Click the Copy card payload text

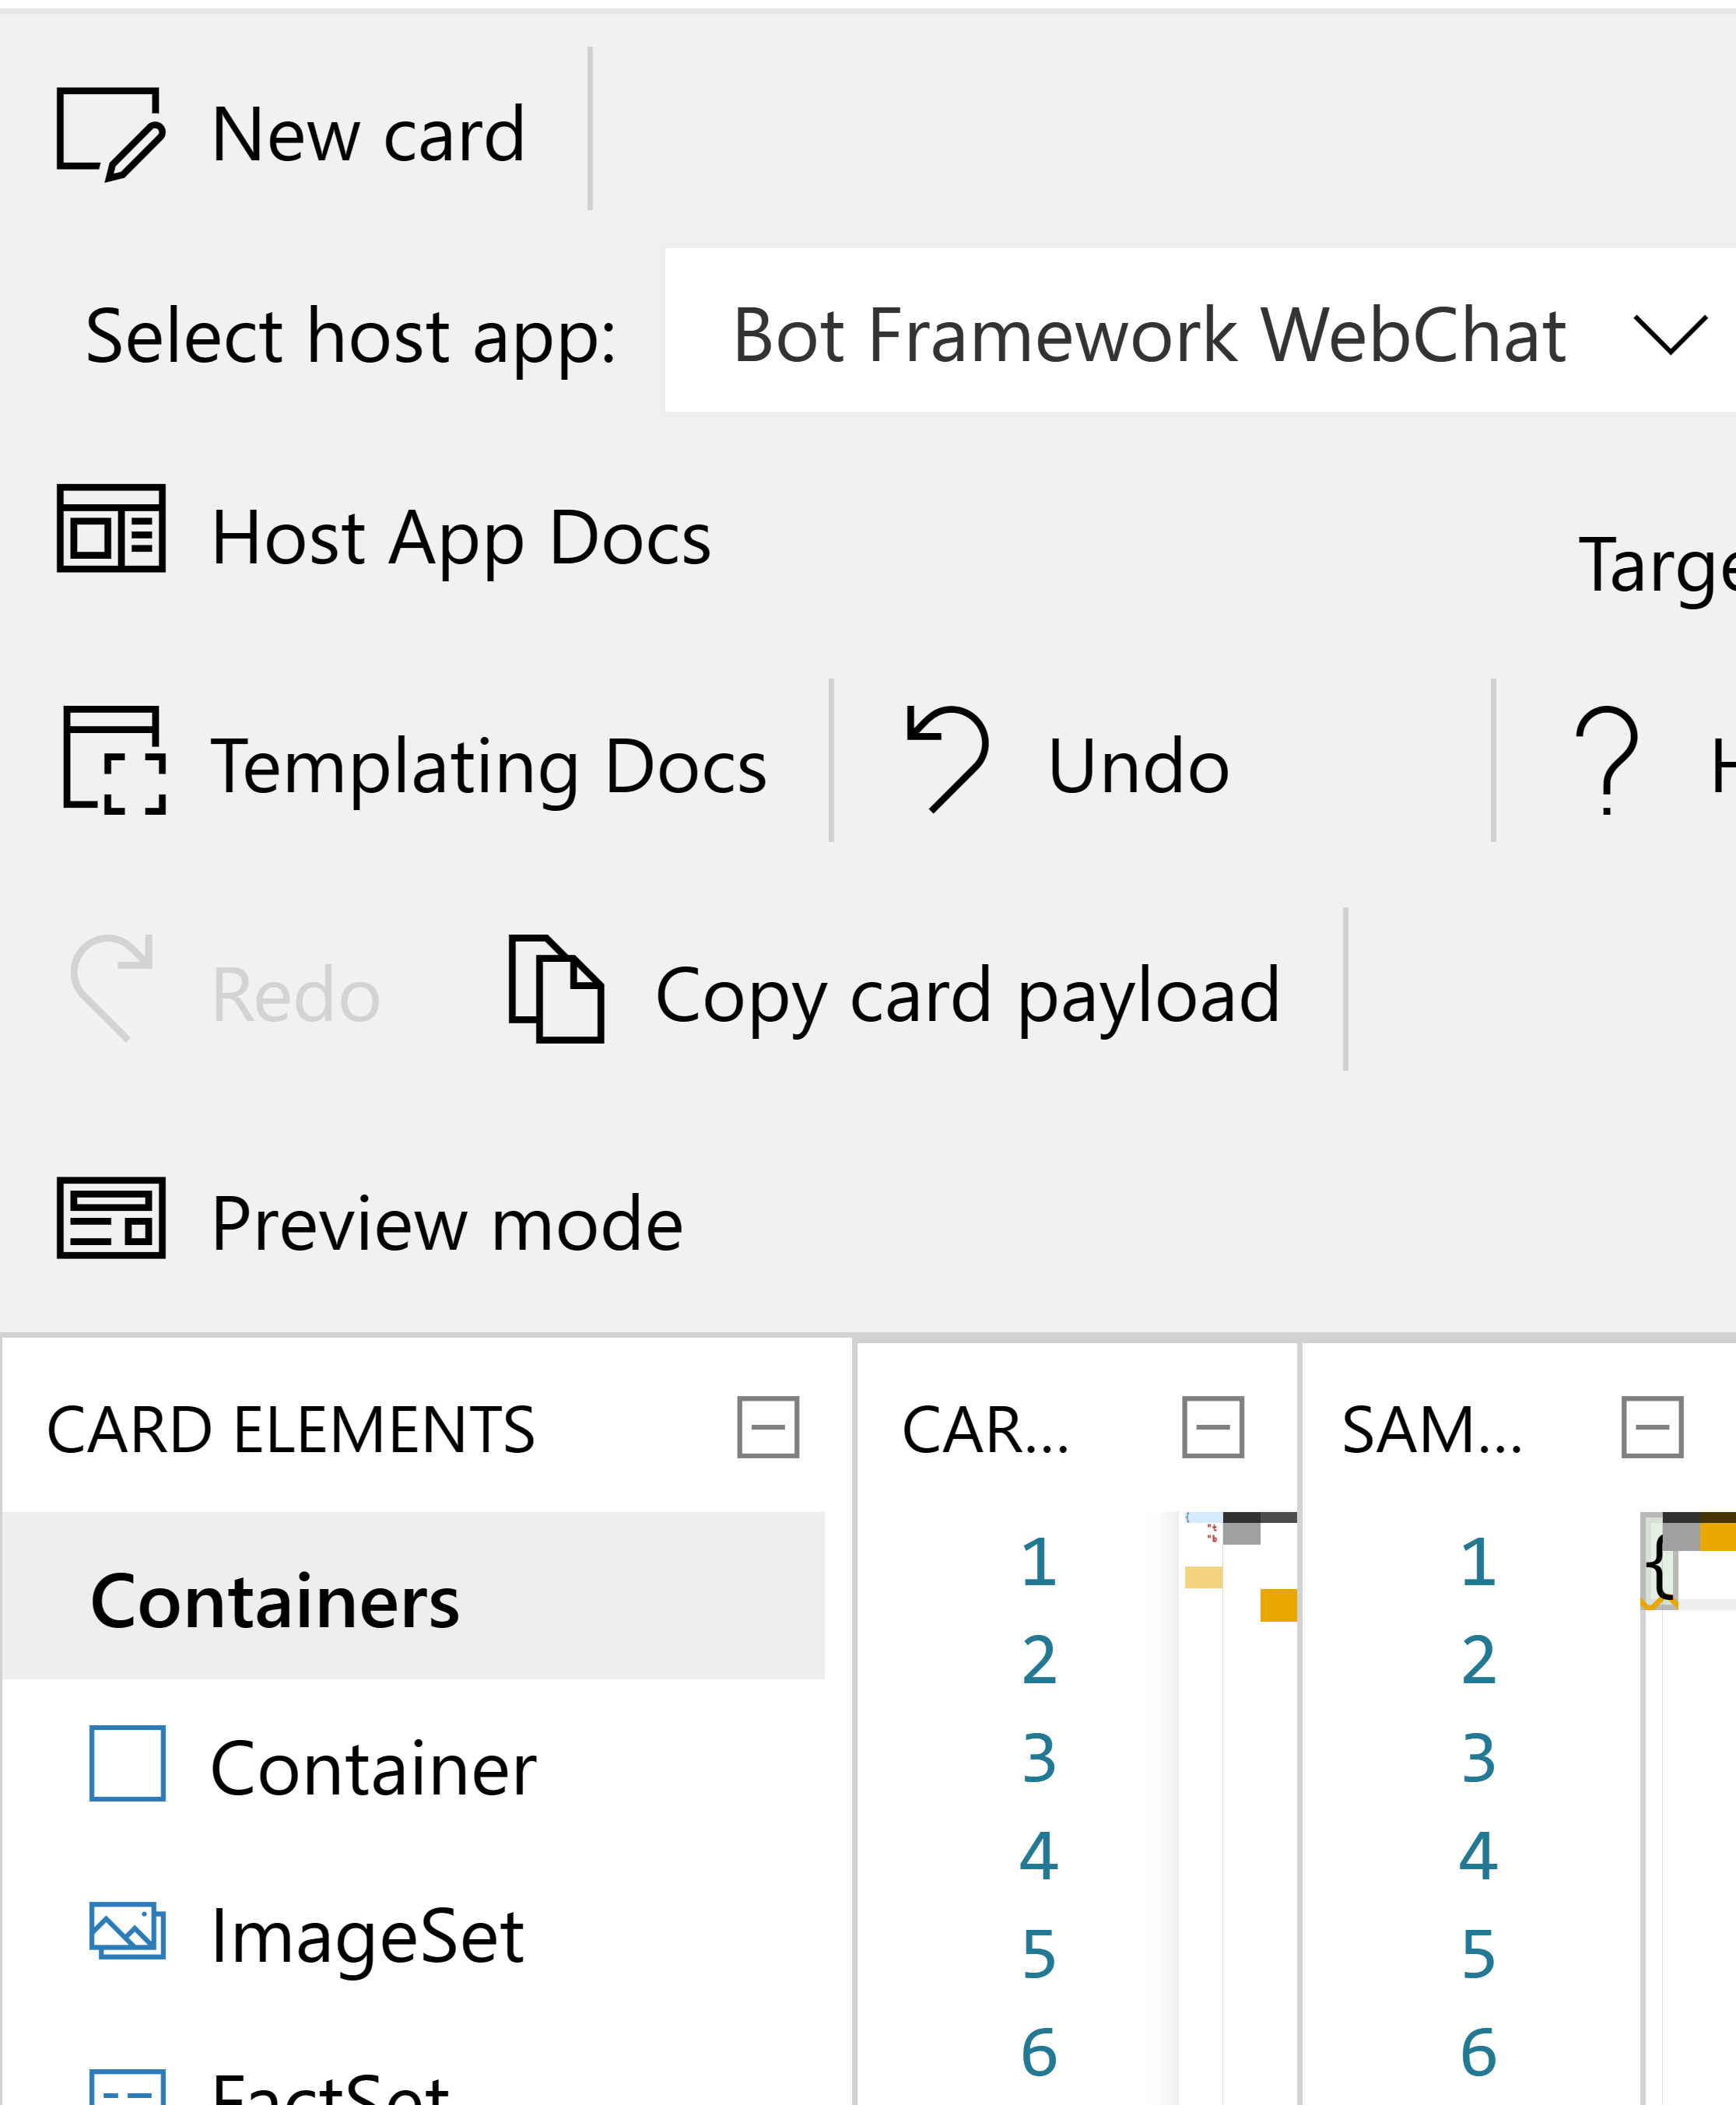click(967, 996)
